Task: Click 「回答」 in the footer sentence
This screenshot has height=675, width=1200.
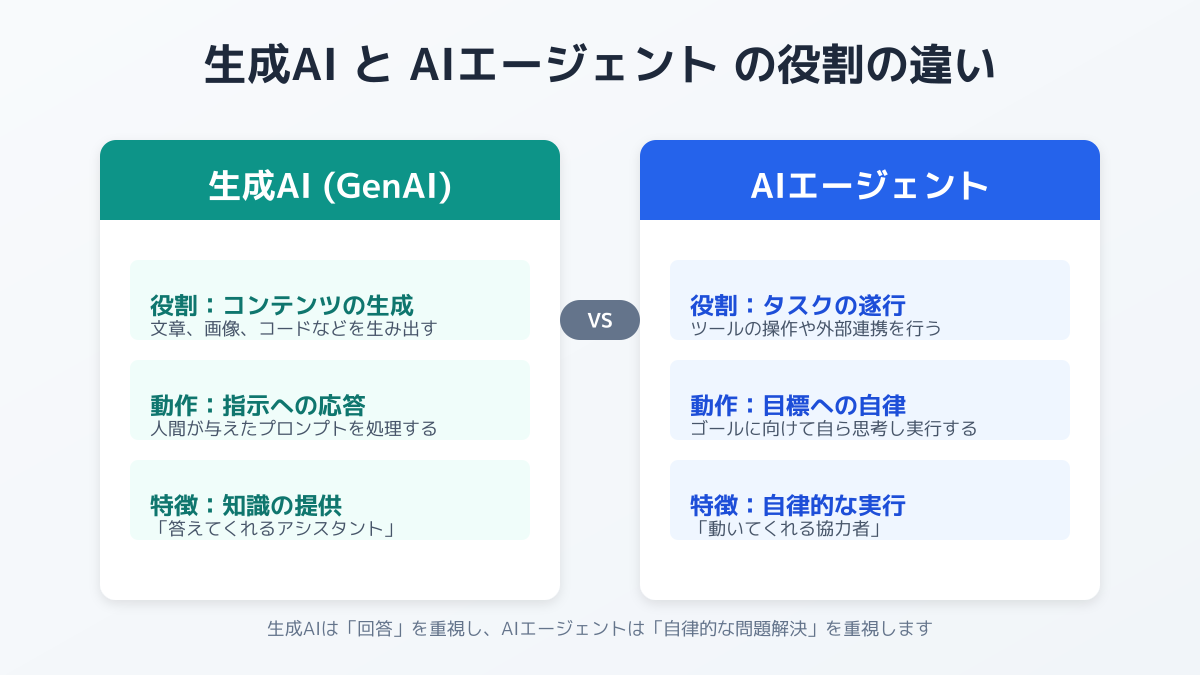Action: coord(376,629)
